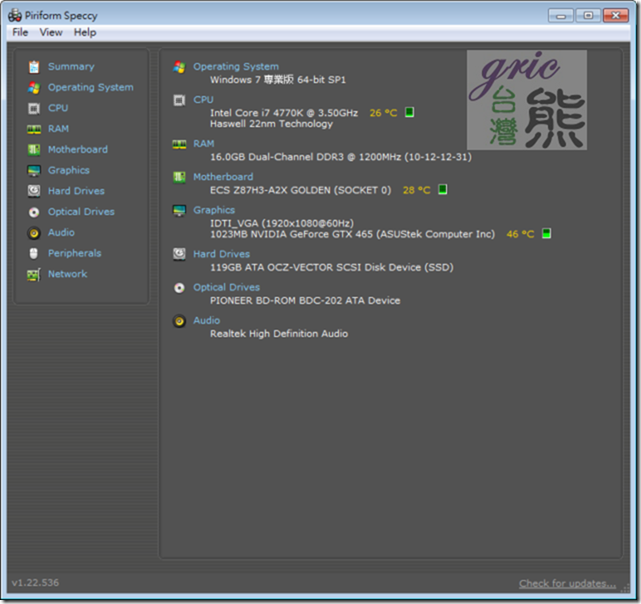Screen dimensions: 641x604
Task: Click the CPU temperature value 26 °C
Action: (383, 113)
